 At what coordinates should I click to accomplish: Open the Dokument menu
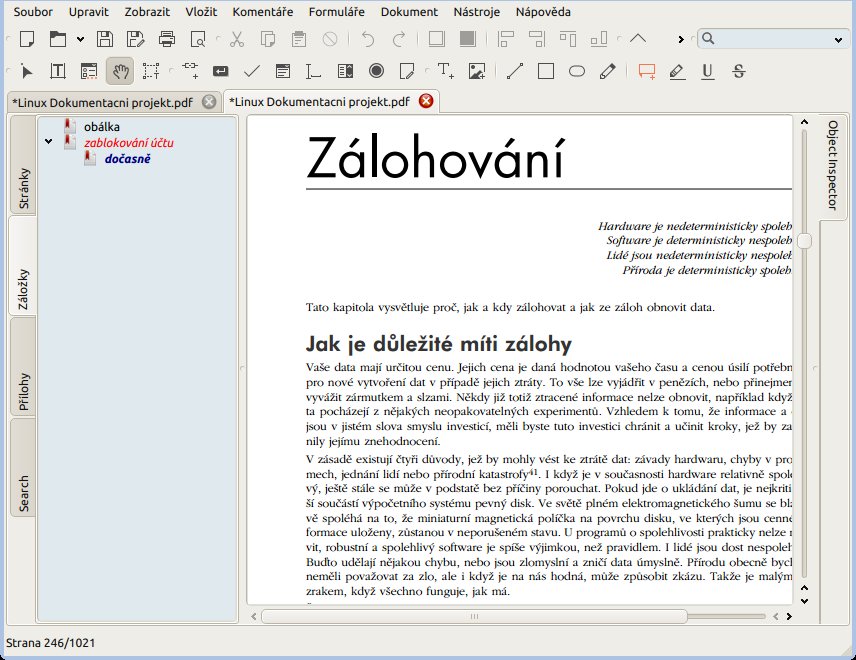409,11
